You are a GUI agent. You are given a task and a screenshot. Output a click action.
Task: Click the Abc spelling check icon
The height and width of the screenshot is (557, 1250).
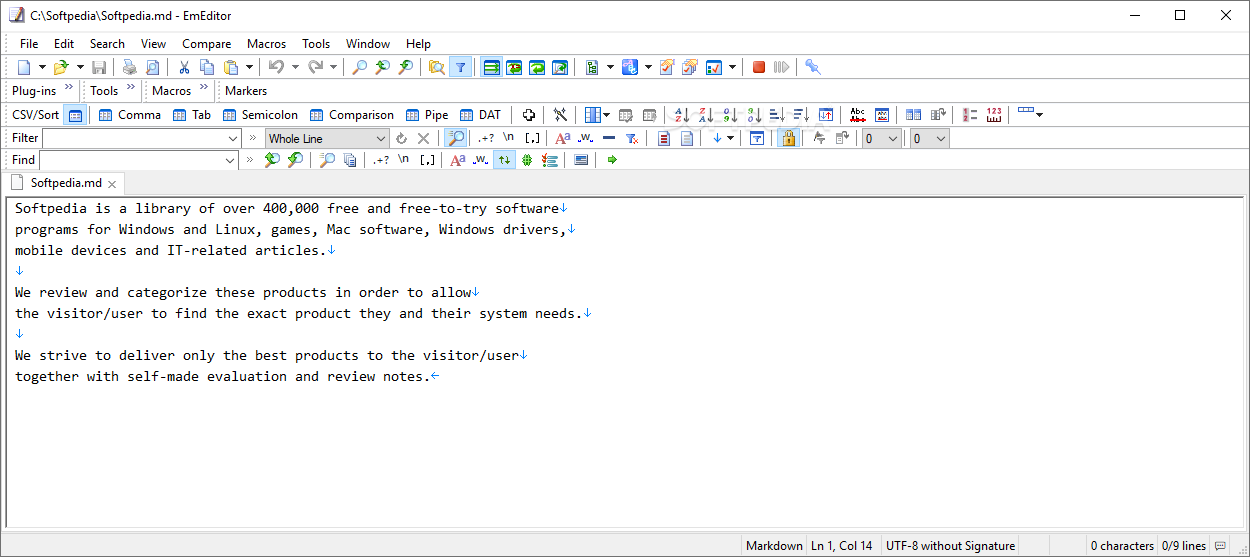click(858, 115)
